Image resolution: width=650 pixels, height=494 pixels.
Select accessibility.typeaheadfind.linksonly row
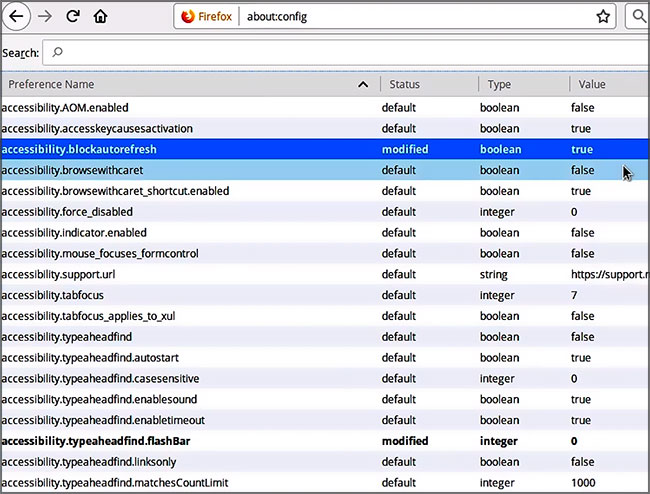325,462
